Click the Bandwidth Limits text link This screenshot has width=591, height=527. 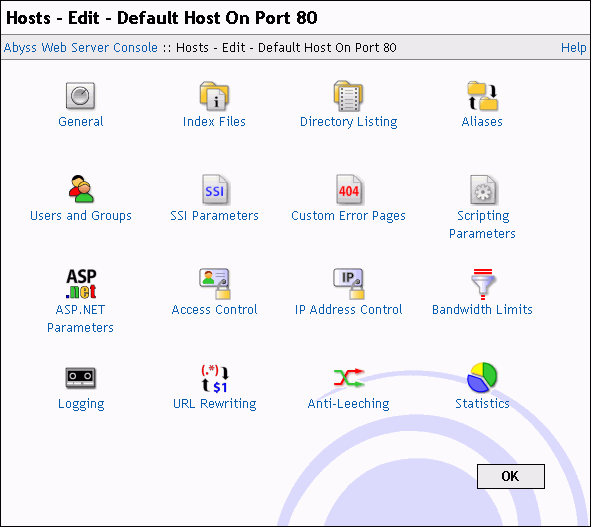(482, 309)
